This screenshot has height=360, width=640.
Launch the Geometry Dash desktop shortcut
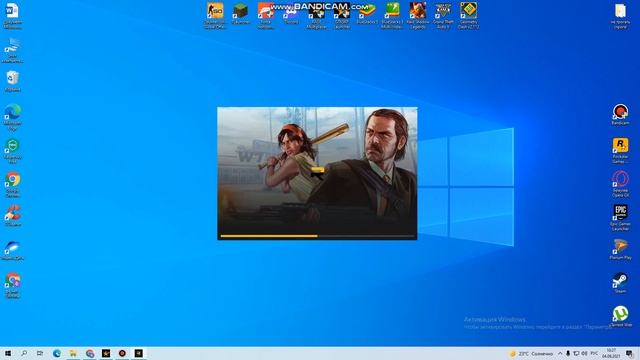click(x=468, y=15)
